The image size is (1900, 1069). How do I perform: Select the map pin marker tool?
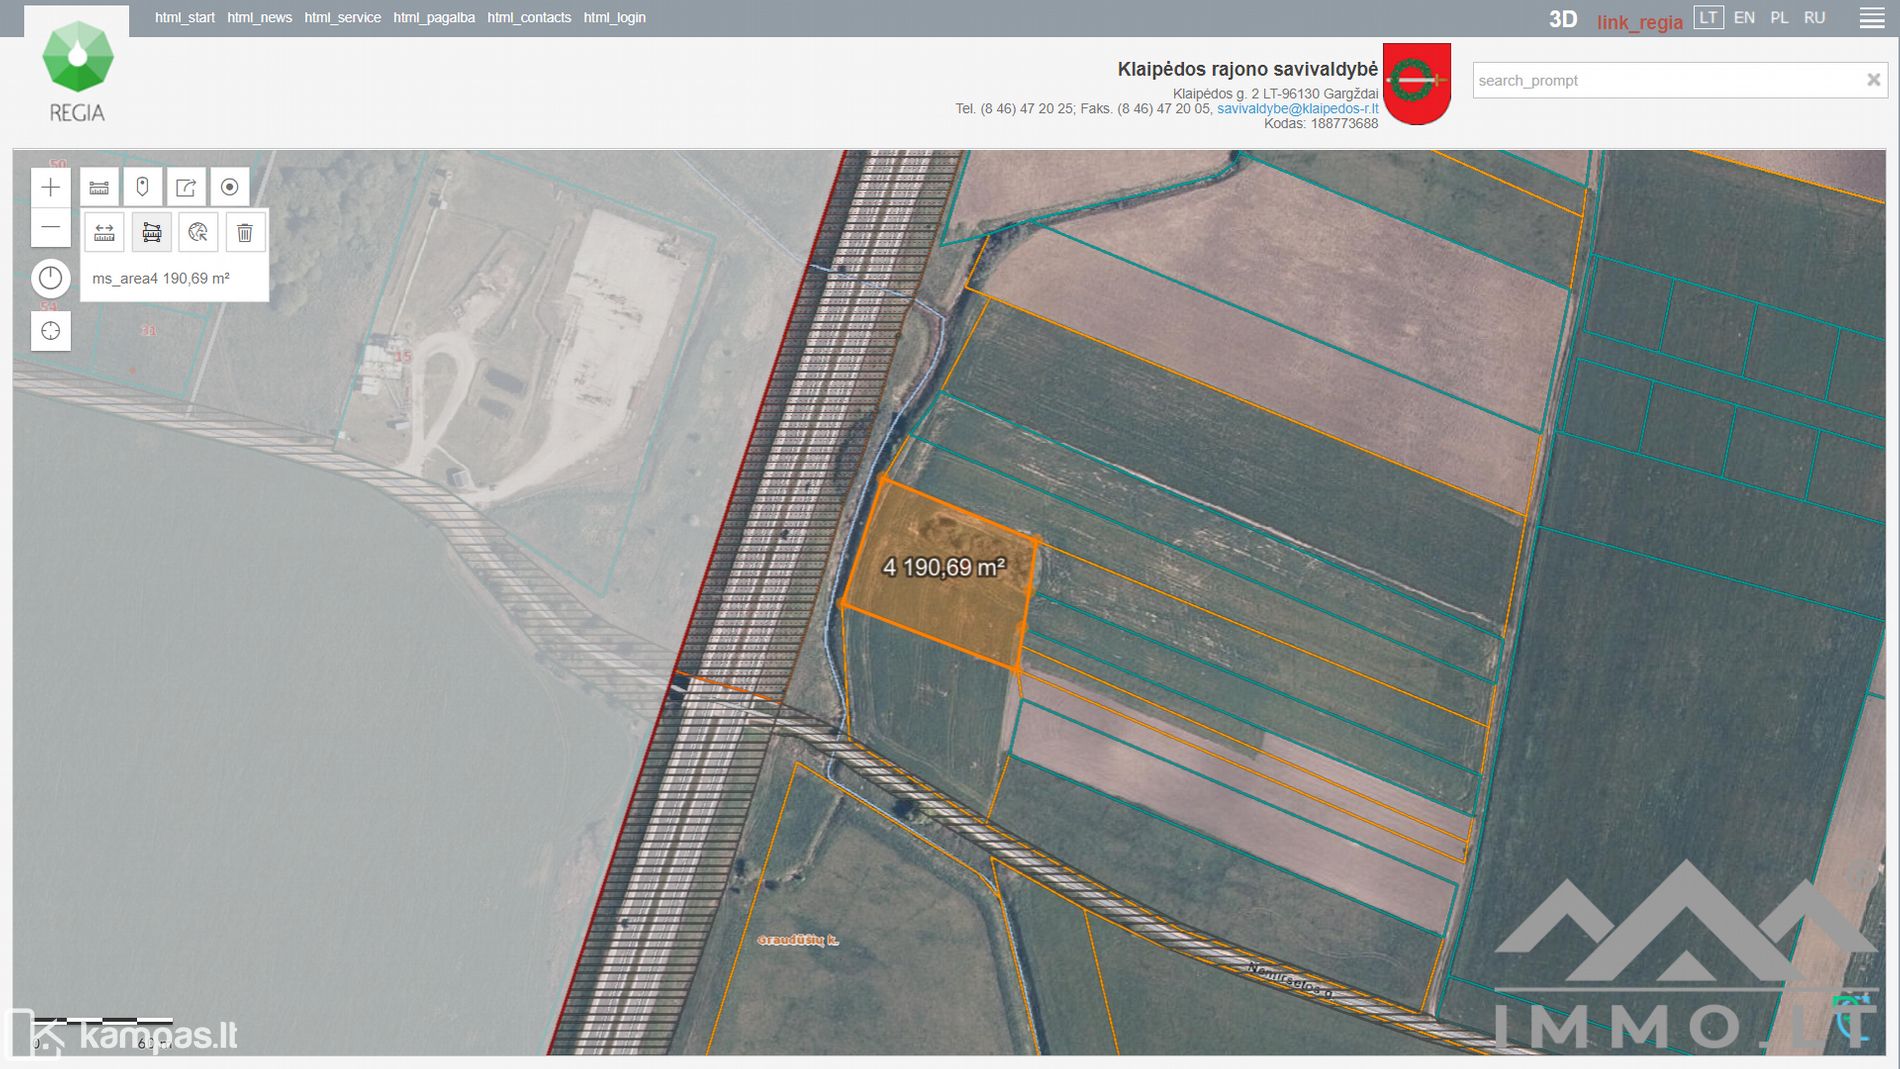pos(142,187)
